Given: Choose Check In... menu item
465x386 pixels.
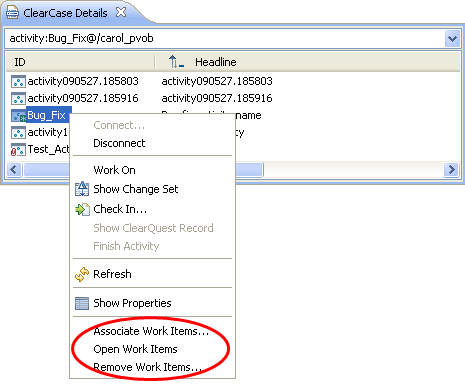Looking at the screenshot, I should [x=120, y=209].
